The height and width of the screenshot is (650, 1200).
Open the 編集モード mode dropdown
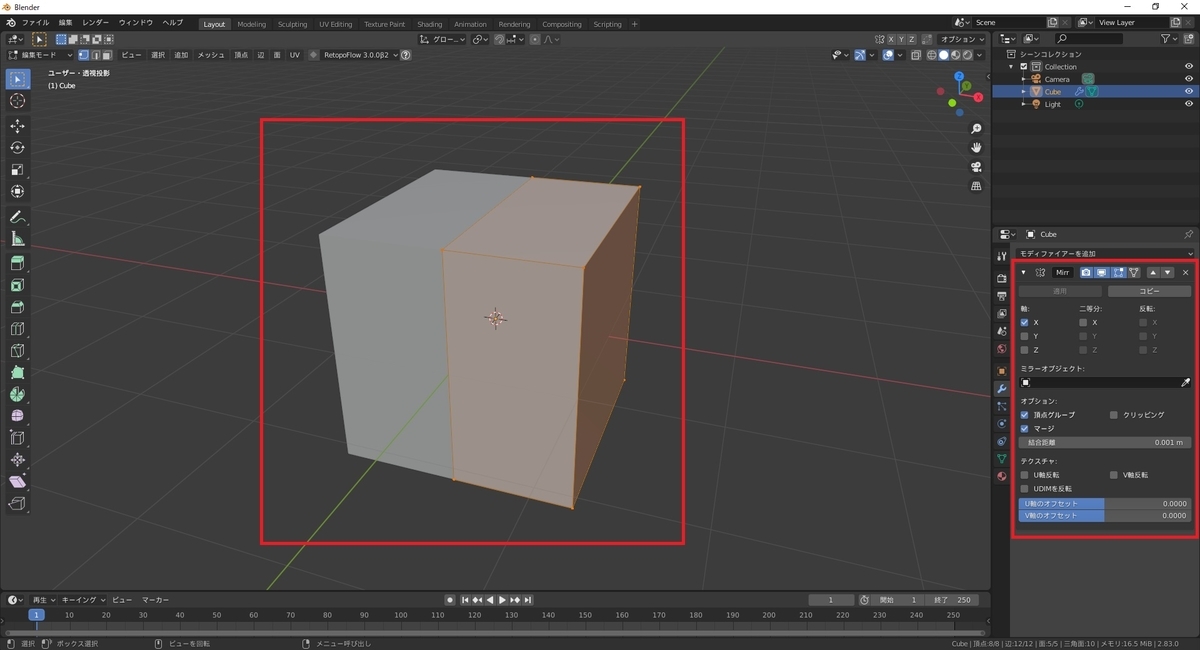pos(40,55)
